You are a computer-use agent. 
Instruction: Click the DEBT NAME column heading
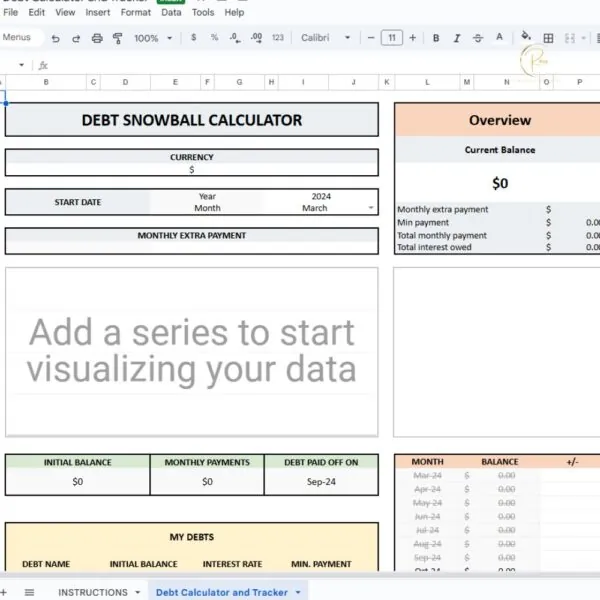tap(46, 564)
